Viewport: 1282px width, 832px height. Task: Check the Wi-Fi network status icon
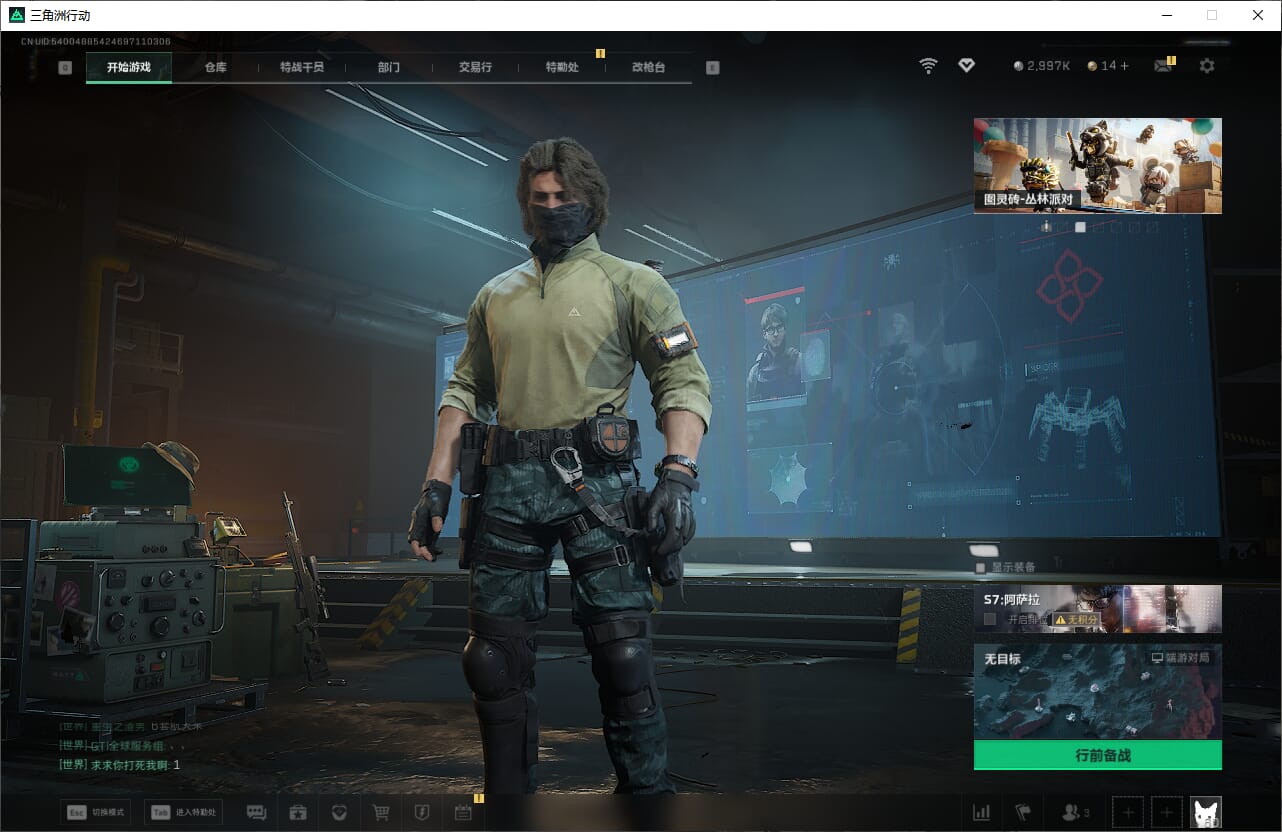[x=929, y=66]
